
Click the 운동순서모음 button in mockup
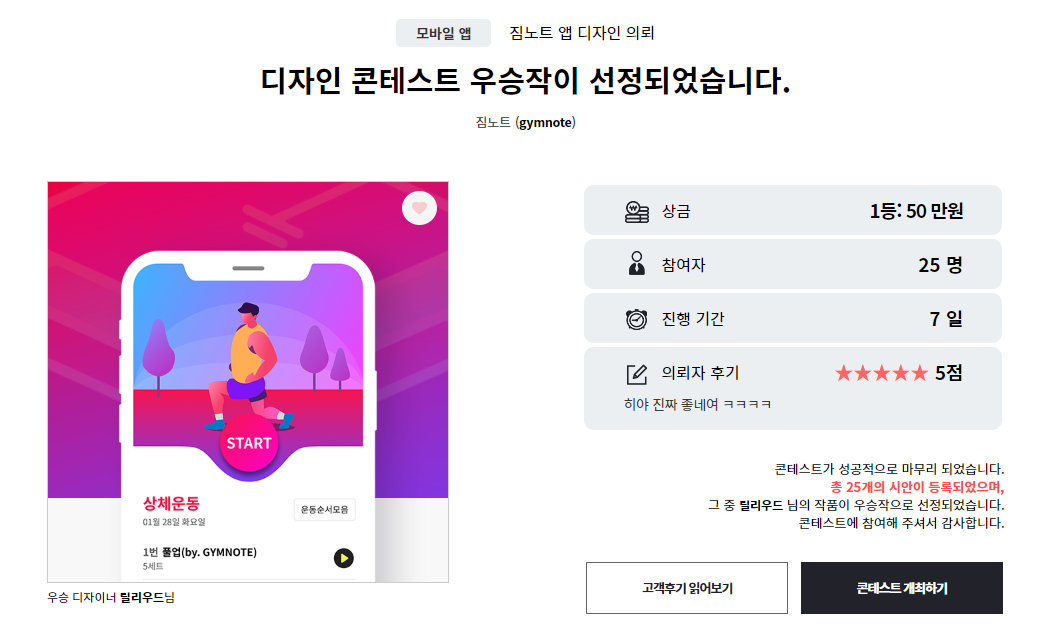coord(325,509)
